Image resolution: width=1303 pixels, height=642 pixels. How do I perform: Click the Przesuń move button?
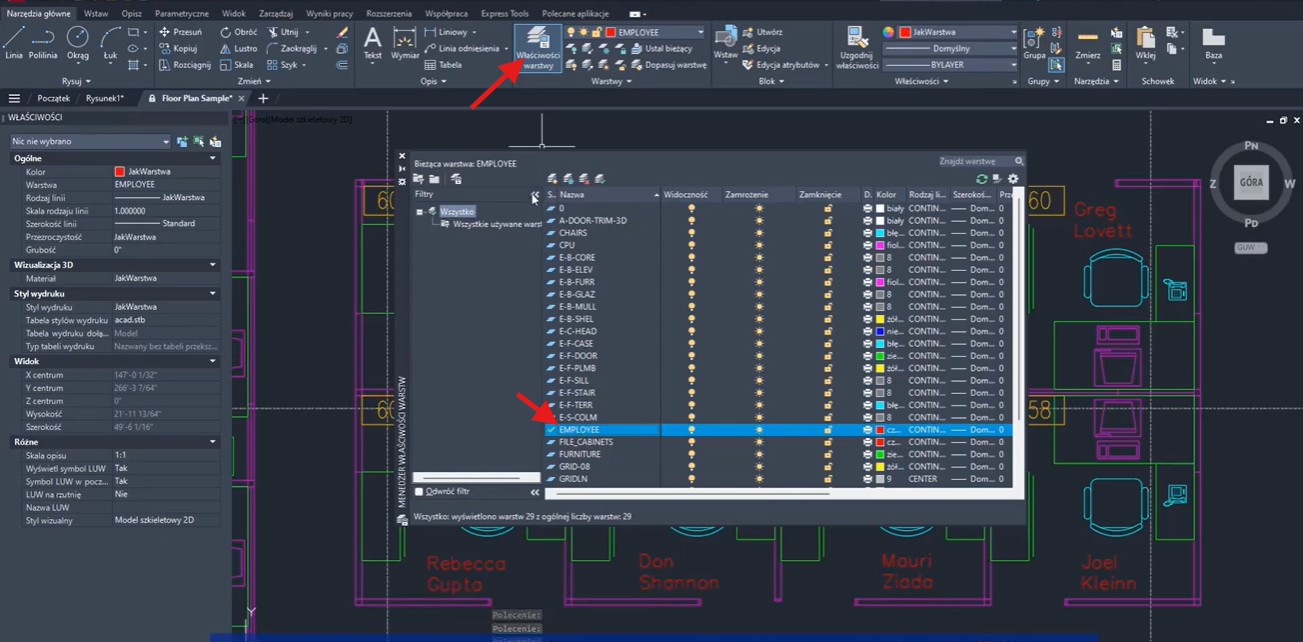pyautogui.click(x=179, y=32)
